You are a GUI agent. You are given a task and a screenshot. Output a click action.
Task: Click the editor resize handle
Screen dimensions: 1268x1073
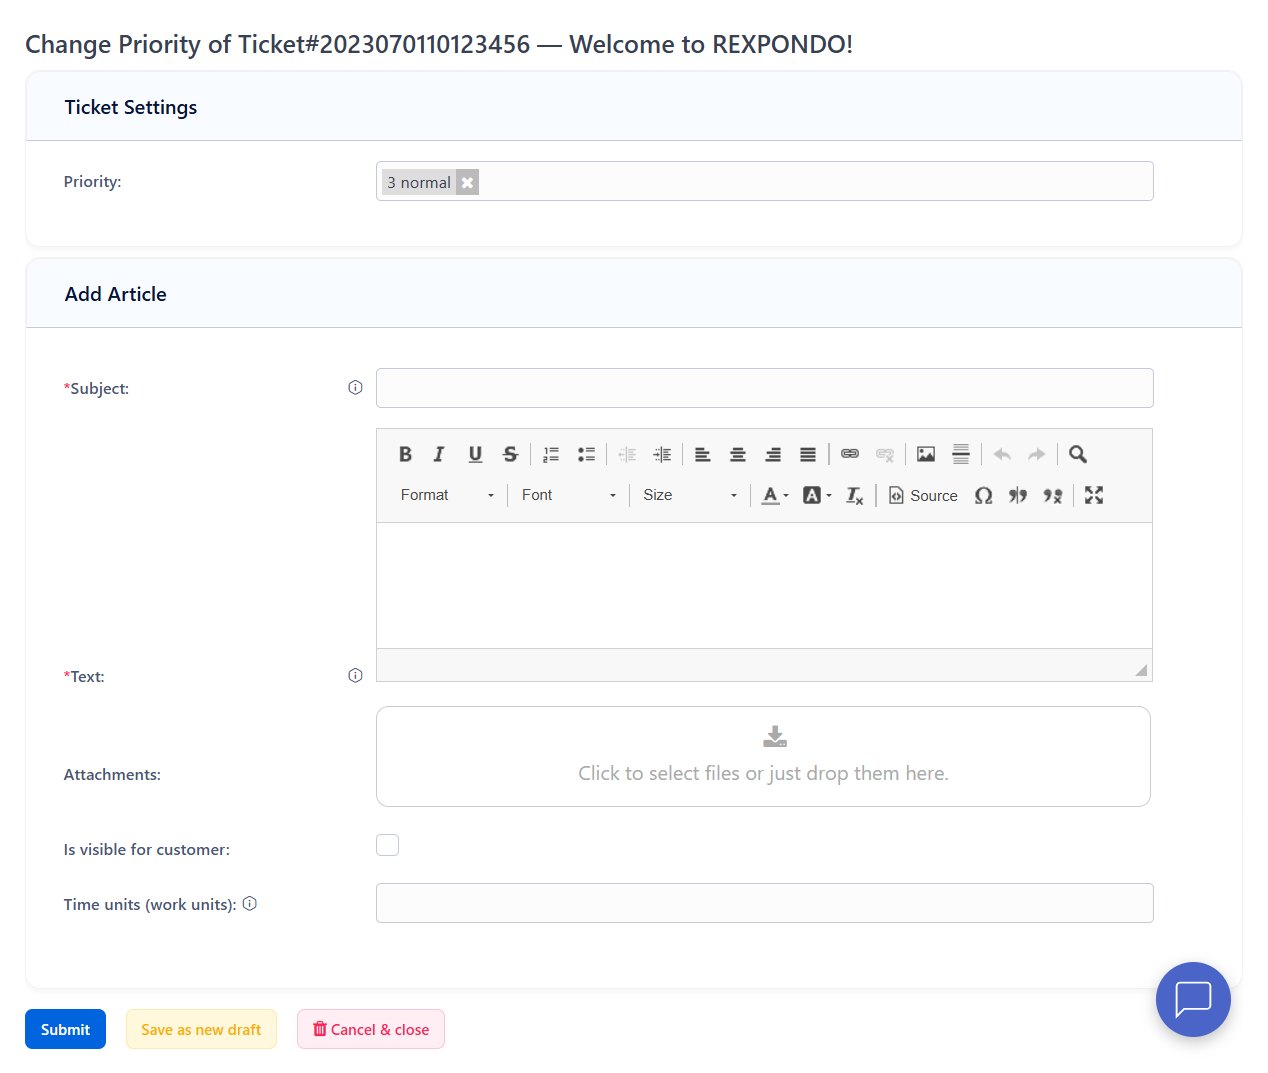(x=1141, y=670)
